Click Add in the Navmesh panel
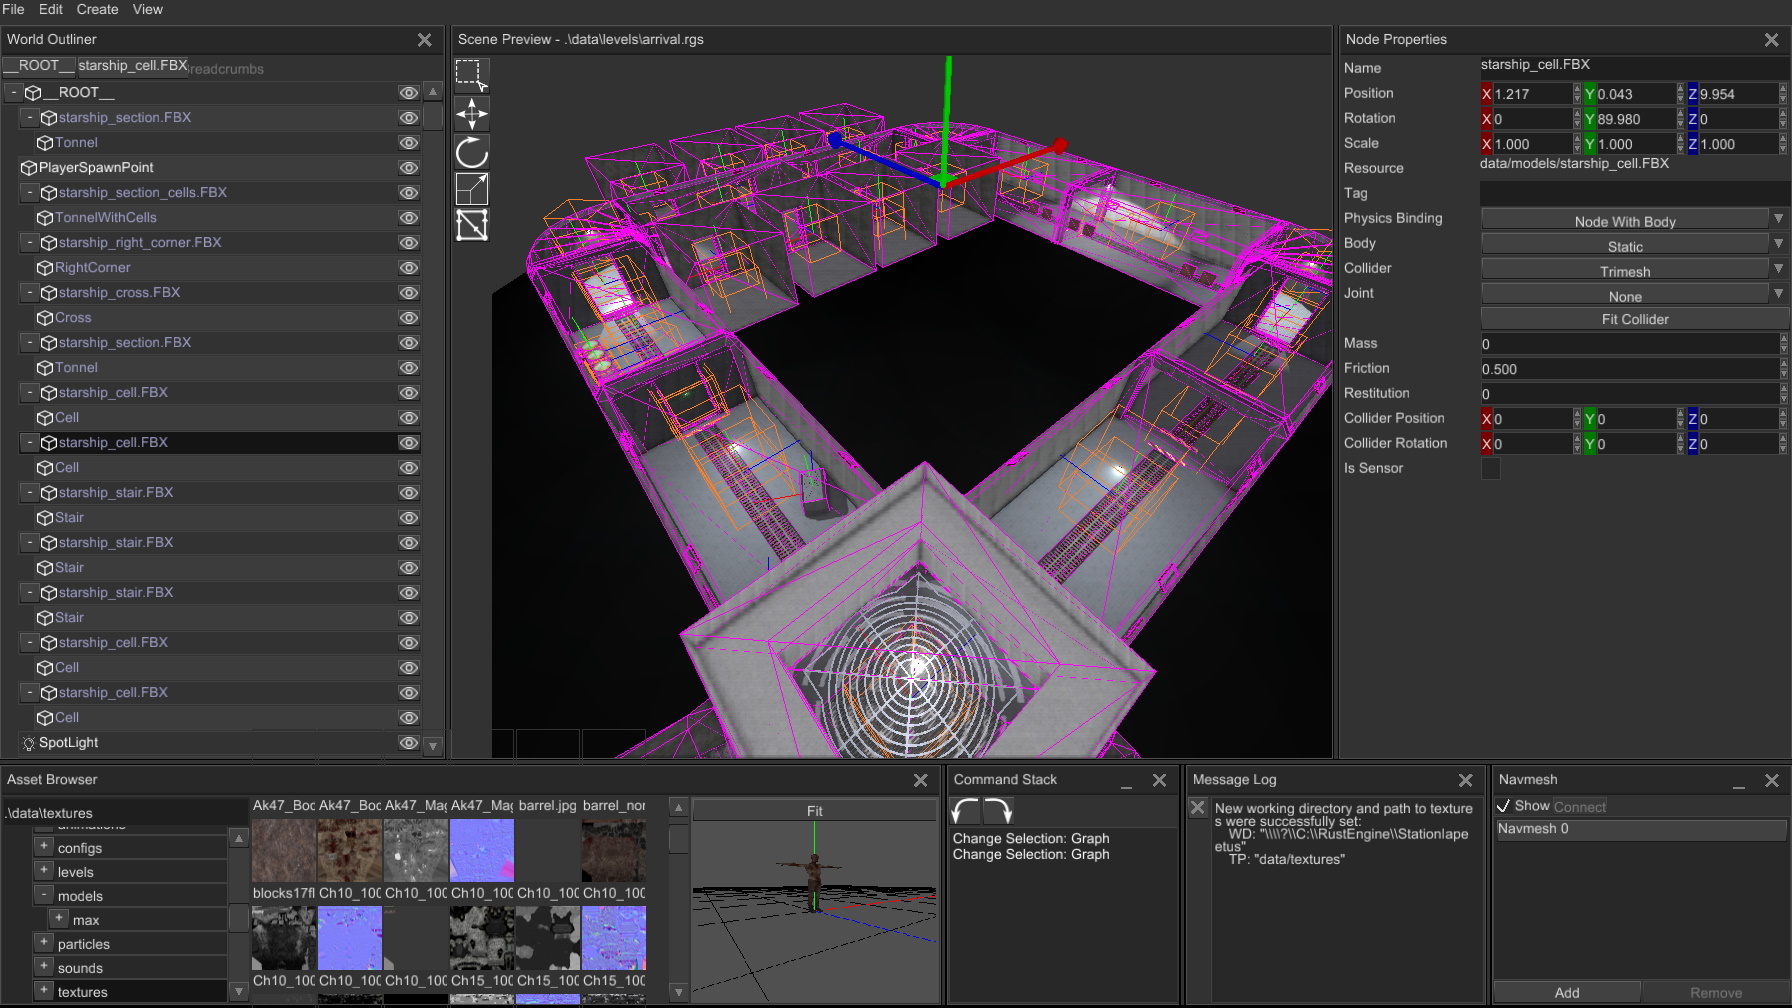Viewport: 1792px width, 1008px height. click(x=1567, y=992)
